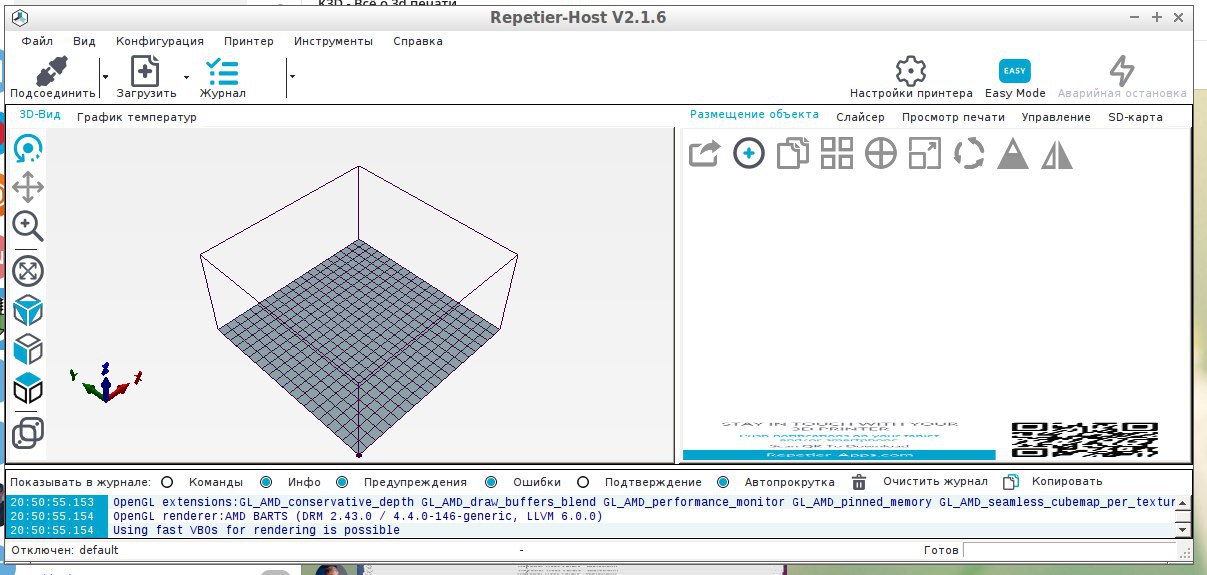Open Настройки принтера gear icon
1207x575 pixels.
(911, 71)
